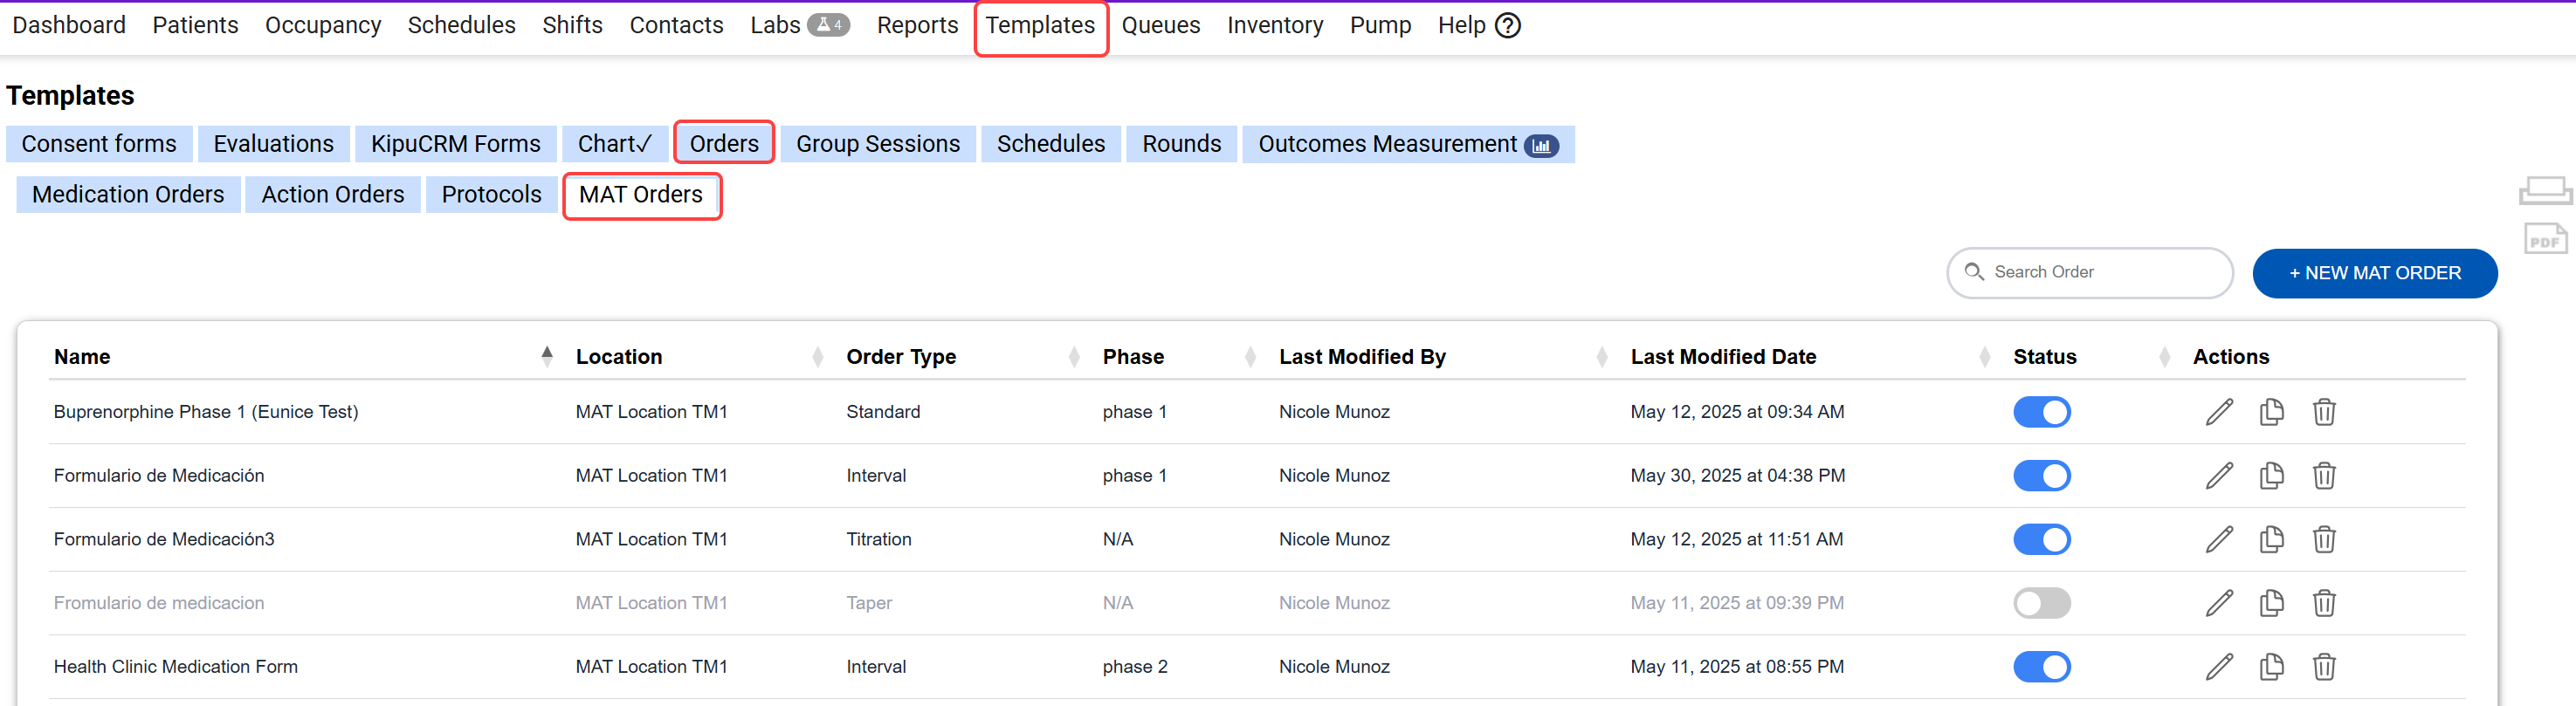Export the list as PDF
The image size is (2576, 706).
[2544, 239]
